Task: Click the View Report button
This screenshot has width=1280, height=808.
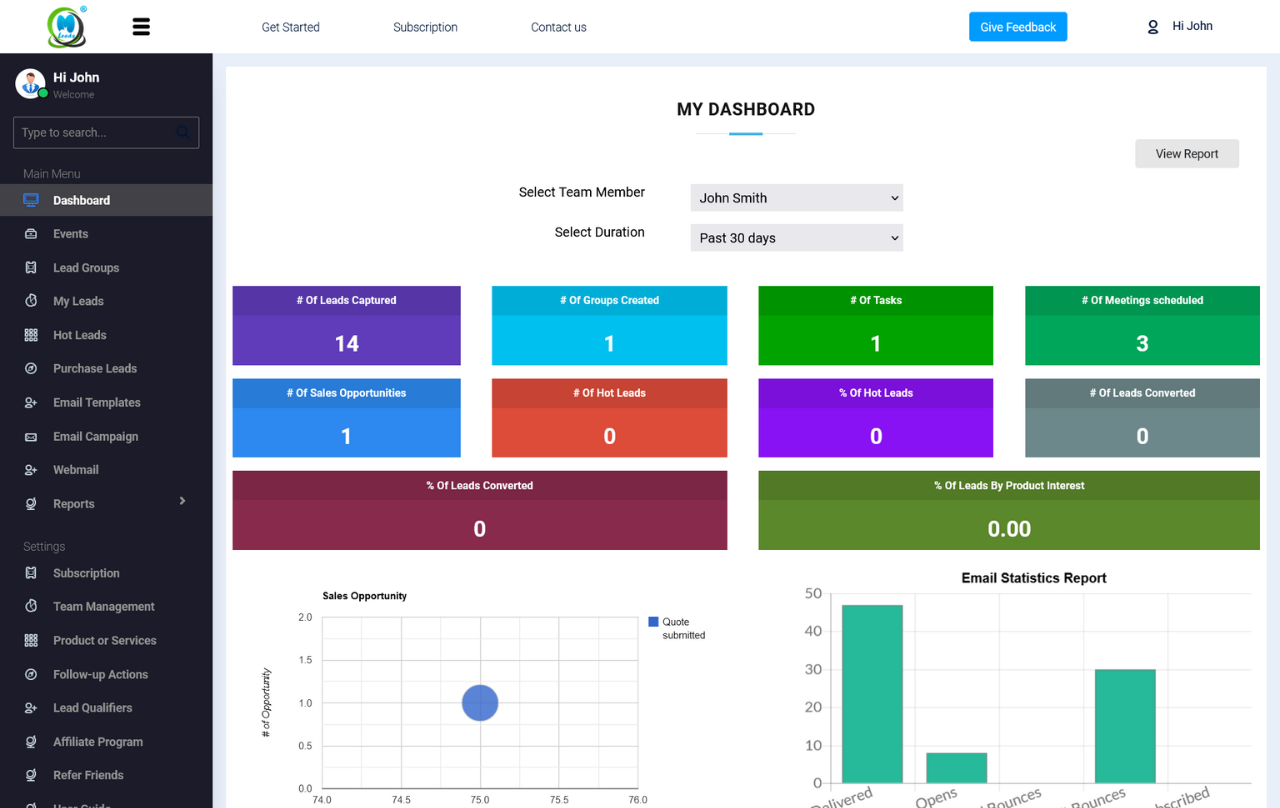Action: 1186,154
